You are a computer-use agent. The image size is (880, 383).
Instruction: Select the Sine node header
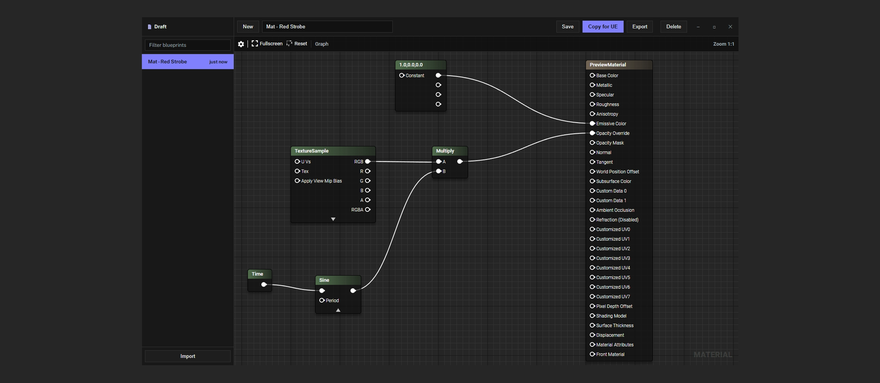[338, 280]
